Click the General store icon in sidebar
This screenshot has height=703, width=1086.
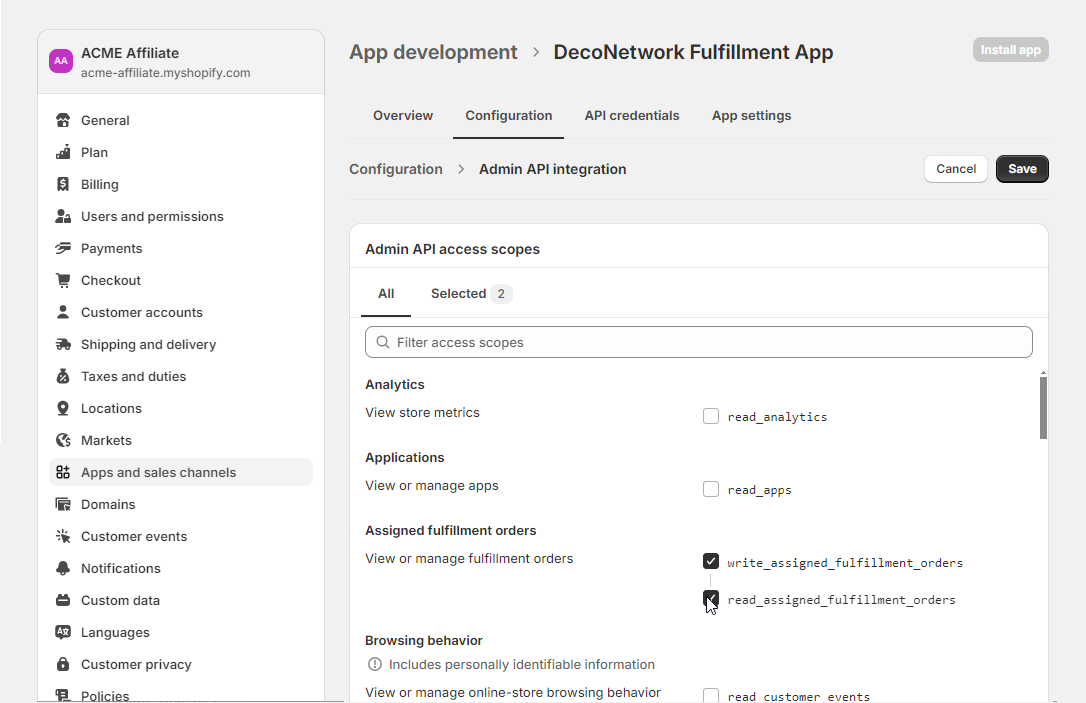pyautogui.click(x=63, y=121)
